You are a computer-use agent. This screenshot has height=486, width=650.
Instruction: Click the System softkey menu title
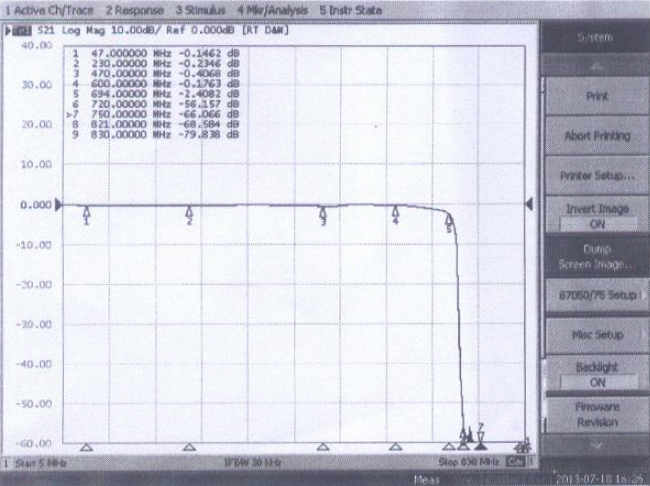[x=595, y=37]
